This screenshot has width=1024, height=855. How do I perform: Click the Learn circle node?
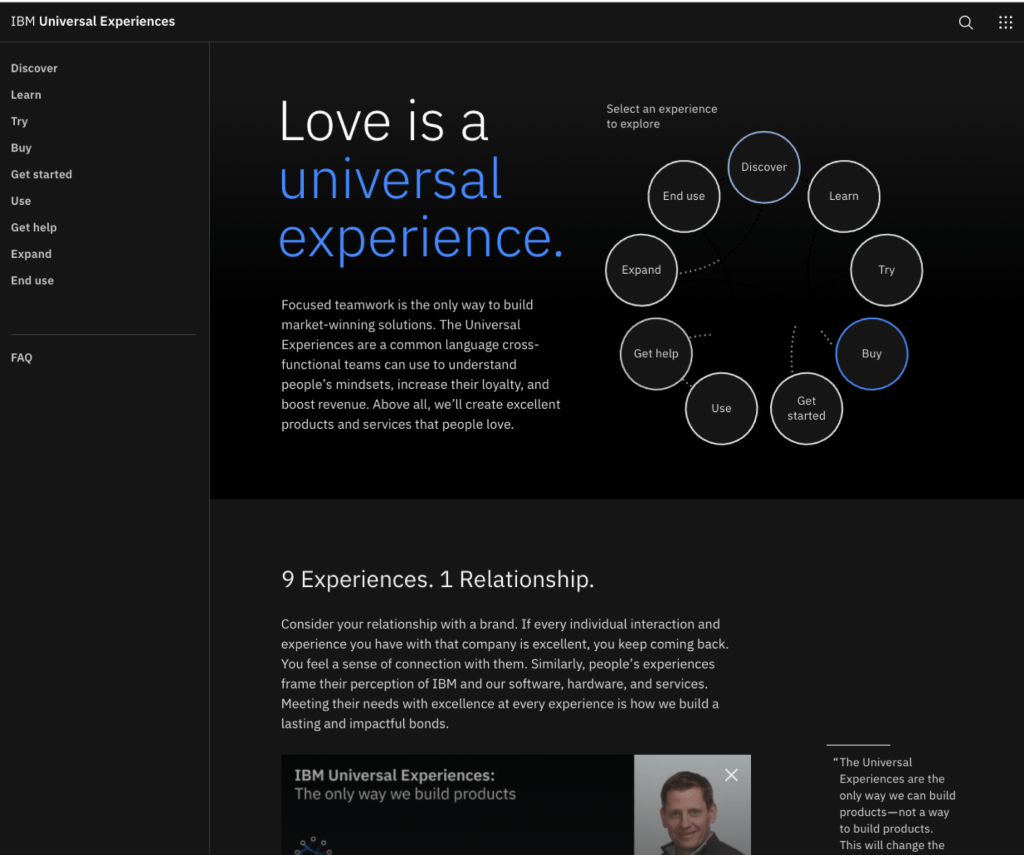pos(843,196)
